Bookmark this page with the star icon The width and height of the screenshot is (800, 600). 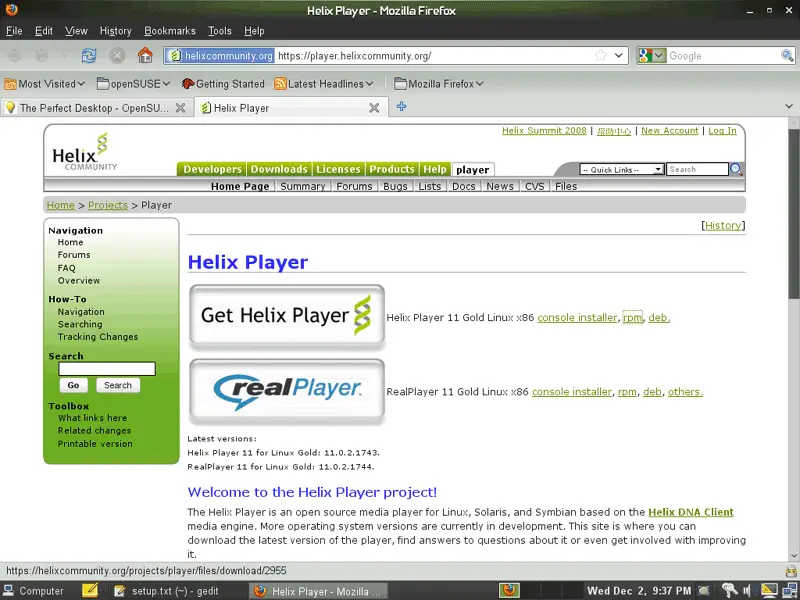[601, 56]
